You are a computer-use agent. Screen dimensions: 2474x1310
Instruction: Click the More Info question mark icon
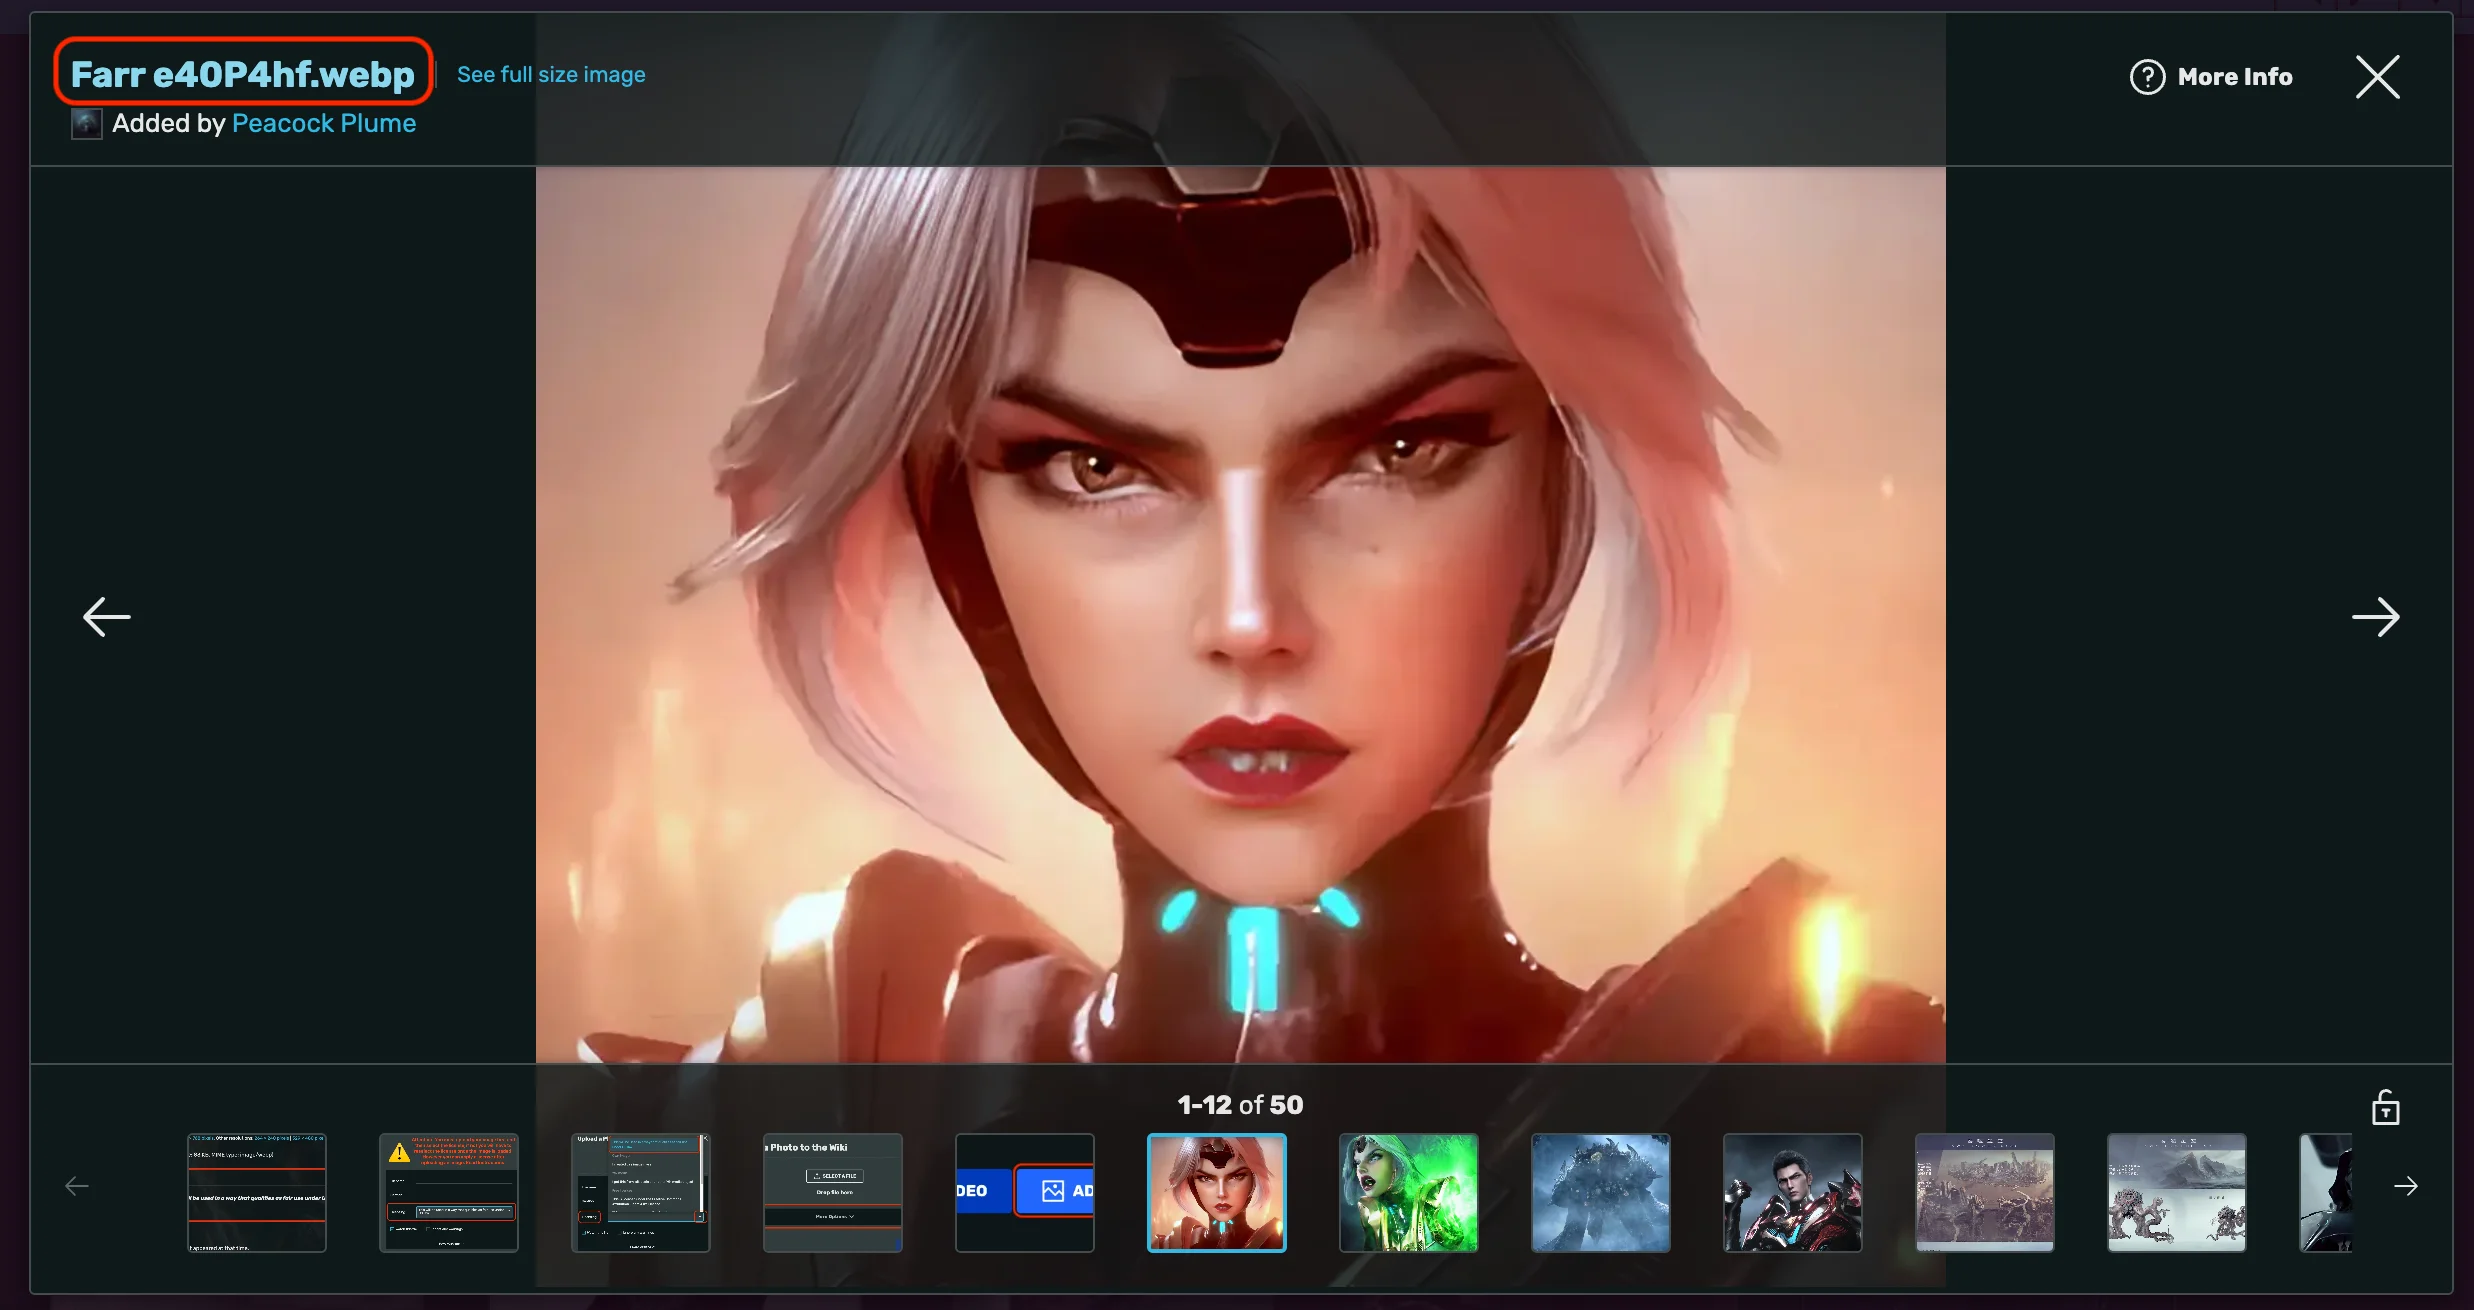[2147, 77]
